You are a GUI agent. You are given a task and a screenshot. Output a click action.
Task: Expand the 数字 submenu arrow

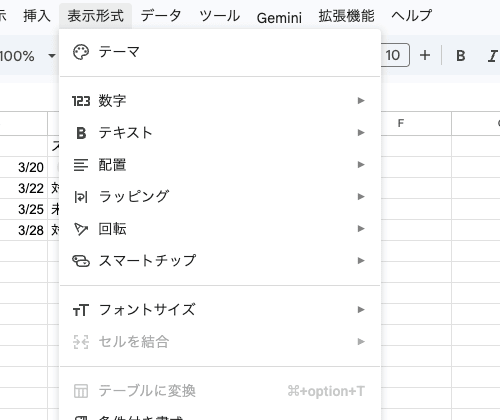click(x=361, y=100)
